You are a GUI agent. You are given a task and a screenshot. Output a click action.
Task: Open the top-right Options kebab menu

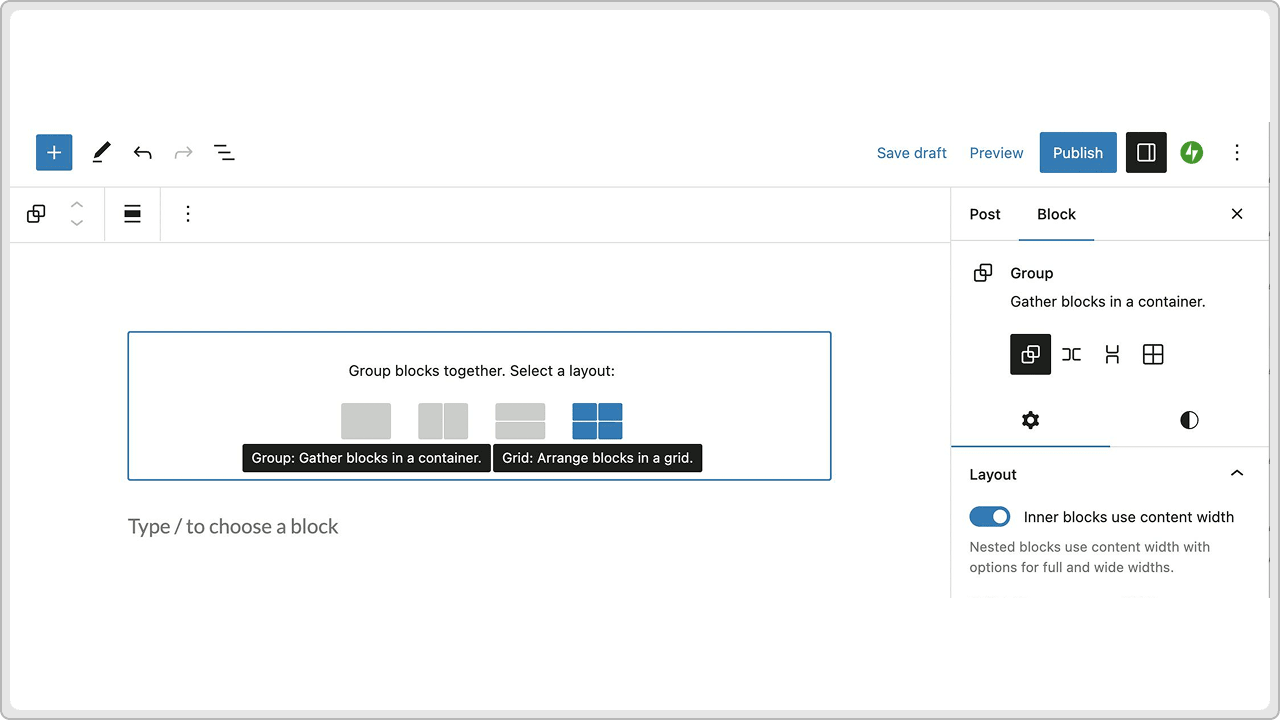tap(1237, 153)
